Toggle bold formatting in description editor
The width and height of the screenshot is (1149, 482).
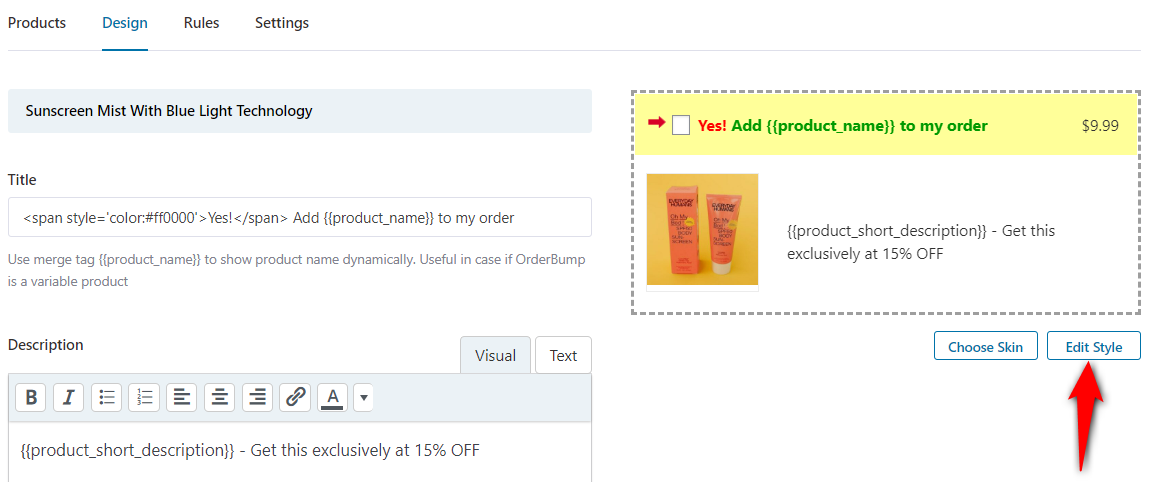31,397
